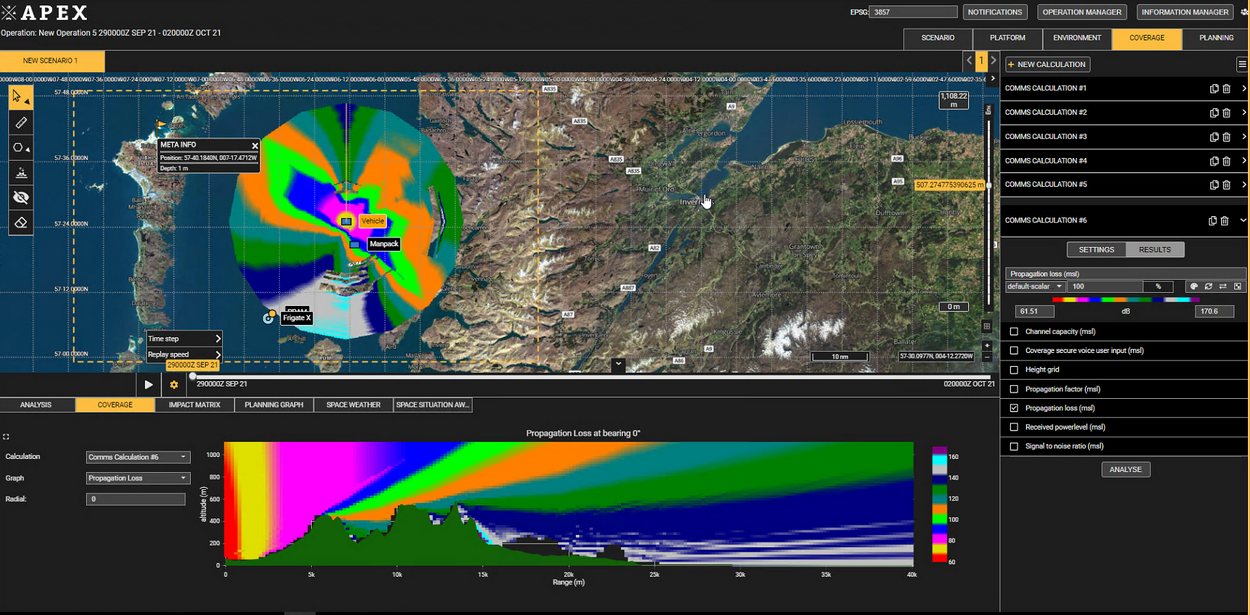This screenshot has height=615, width=1250.
Task: Open the default-scalar color scale dropdown
Action: (1035, 287)
